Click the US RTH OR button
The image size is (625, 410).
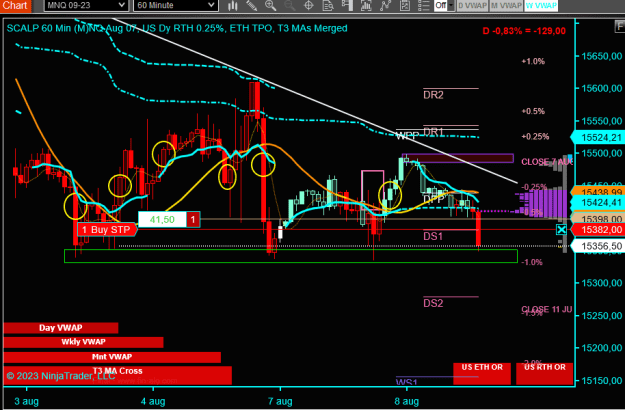pos(544,373)
